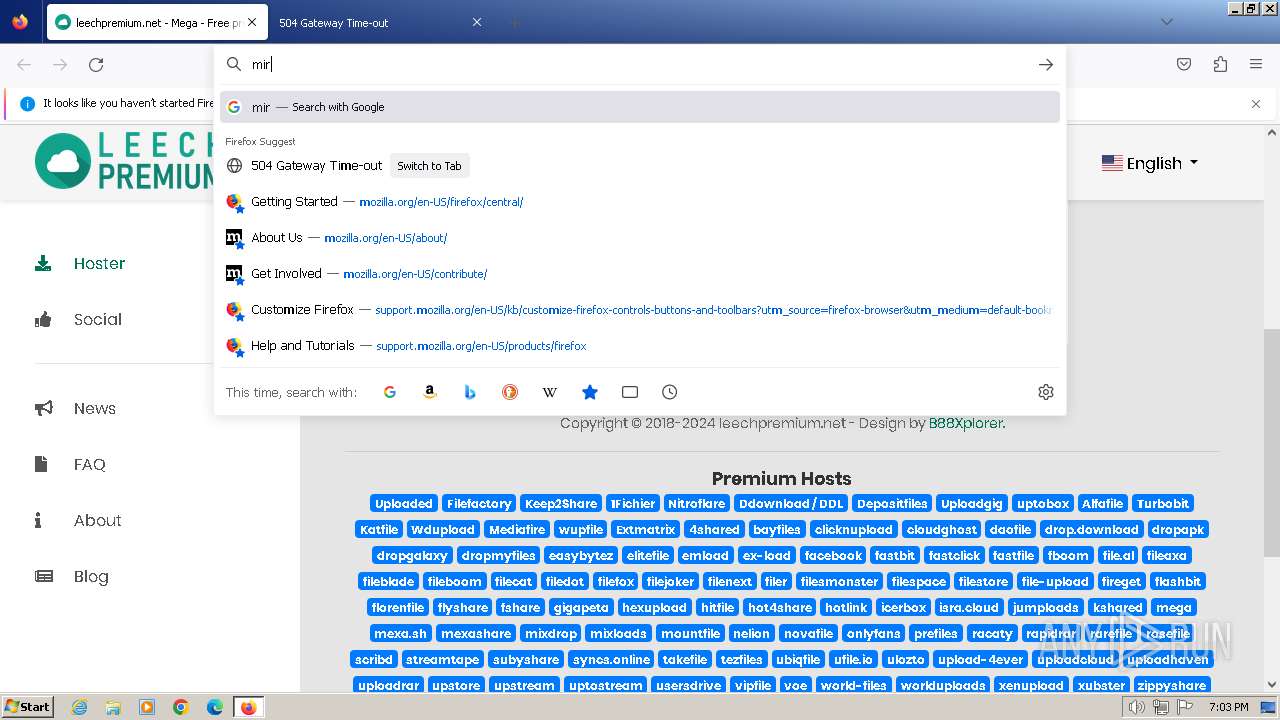Dismiss the notification bar with X
Viewport: 1280px width, 720px height.
1256,104
